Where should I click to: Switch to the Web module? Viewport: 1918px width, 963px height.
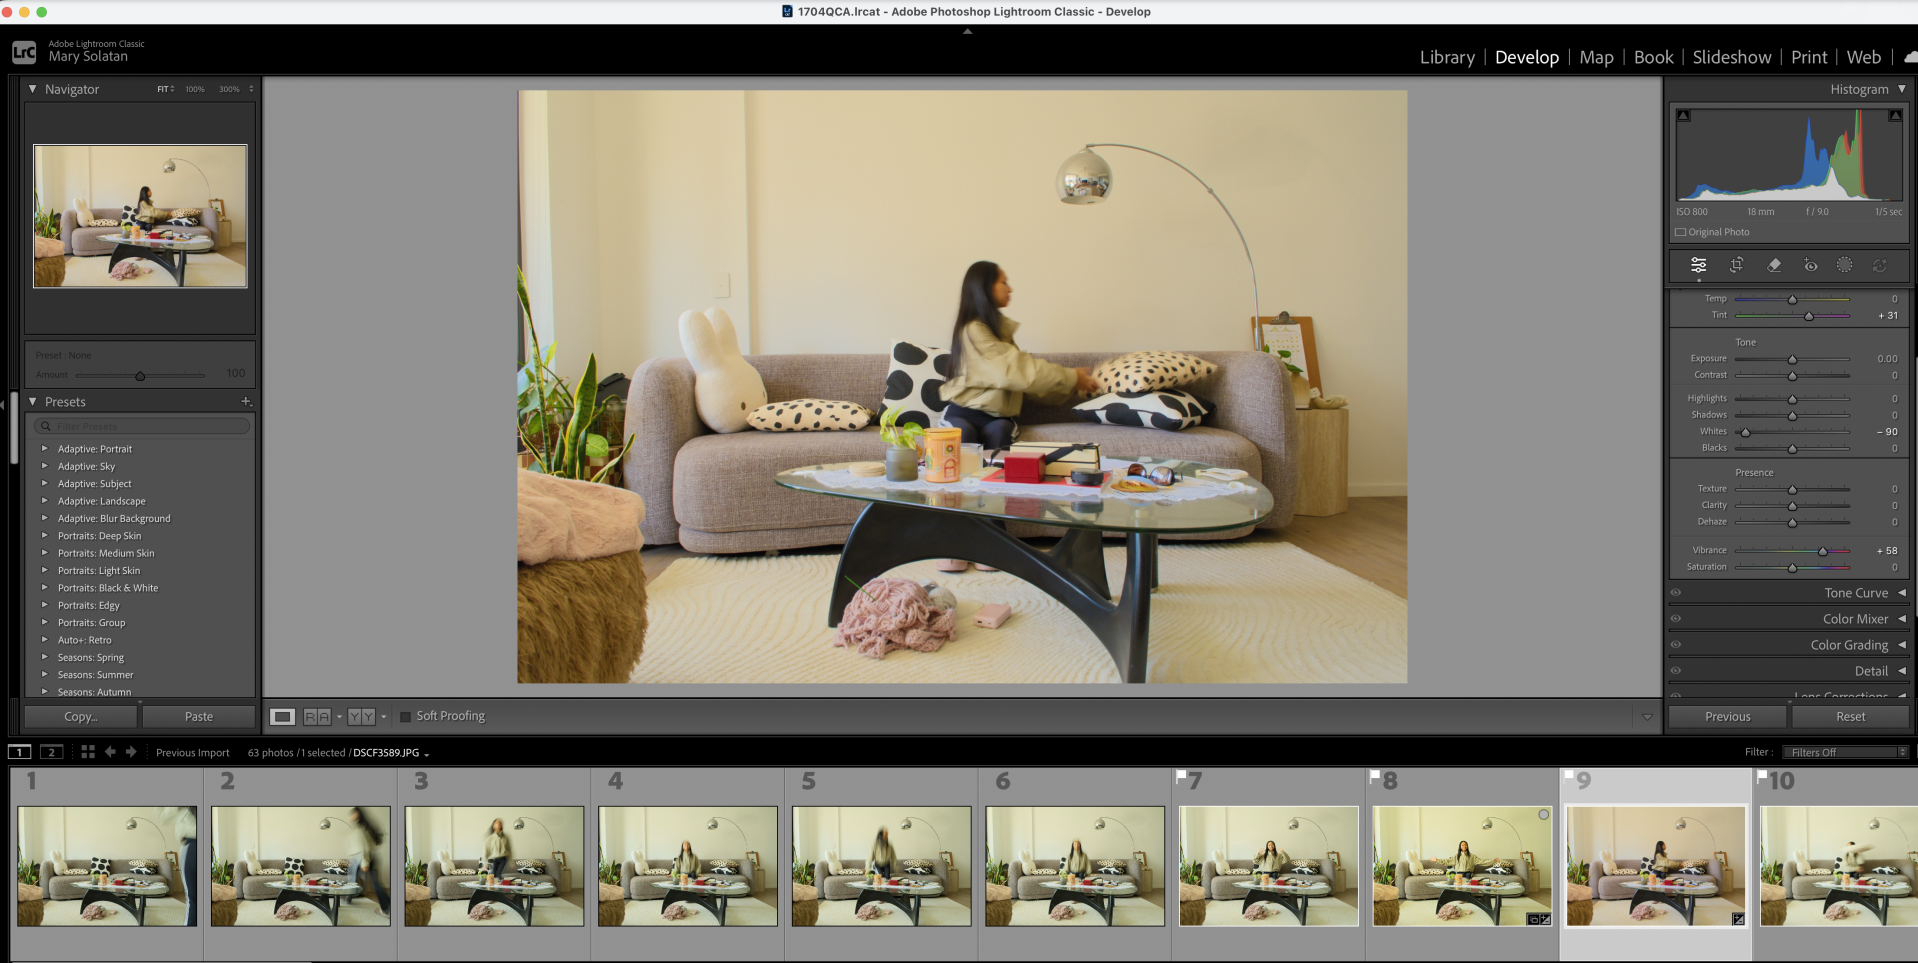(1864, 58)
